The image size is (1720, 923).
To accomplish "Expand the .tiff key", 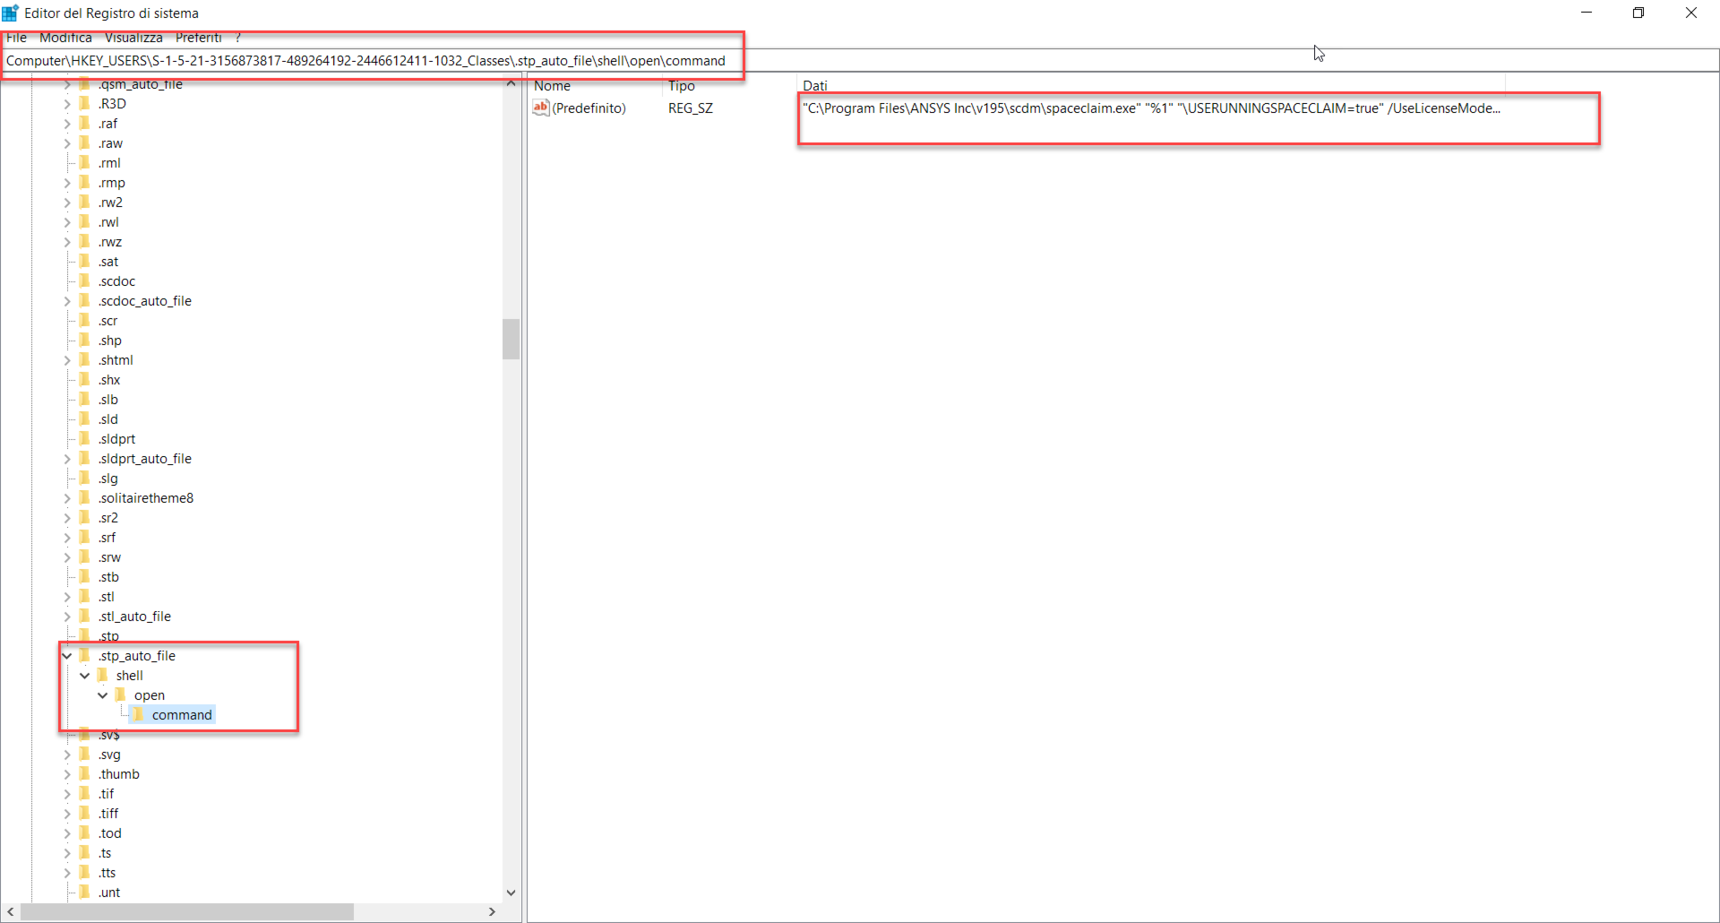I will [67, 814].
